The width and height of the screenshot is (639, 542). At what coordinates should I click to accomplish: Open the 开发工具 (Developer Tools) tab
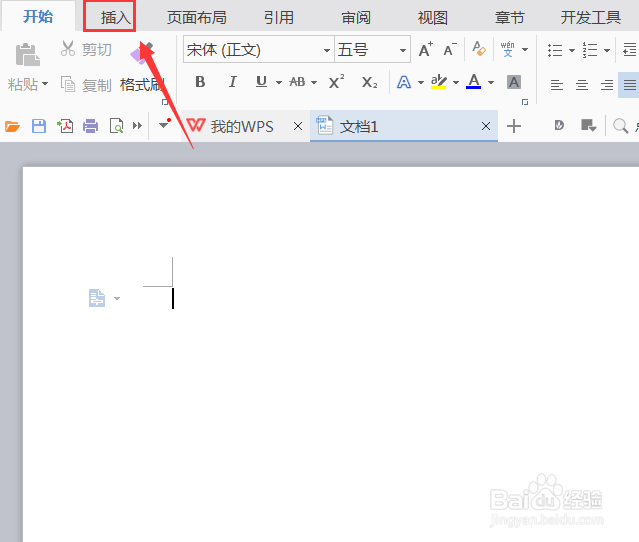pos(591,18)
